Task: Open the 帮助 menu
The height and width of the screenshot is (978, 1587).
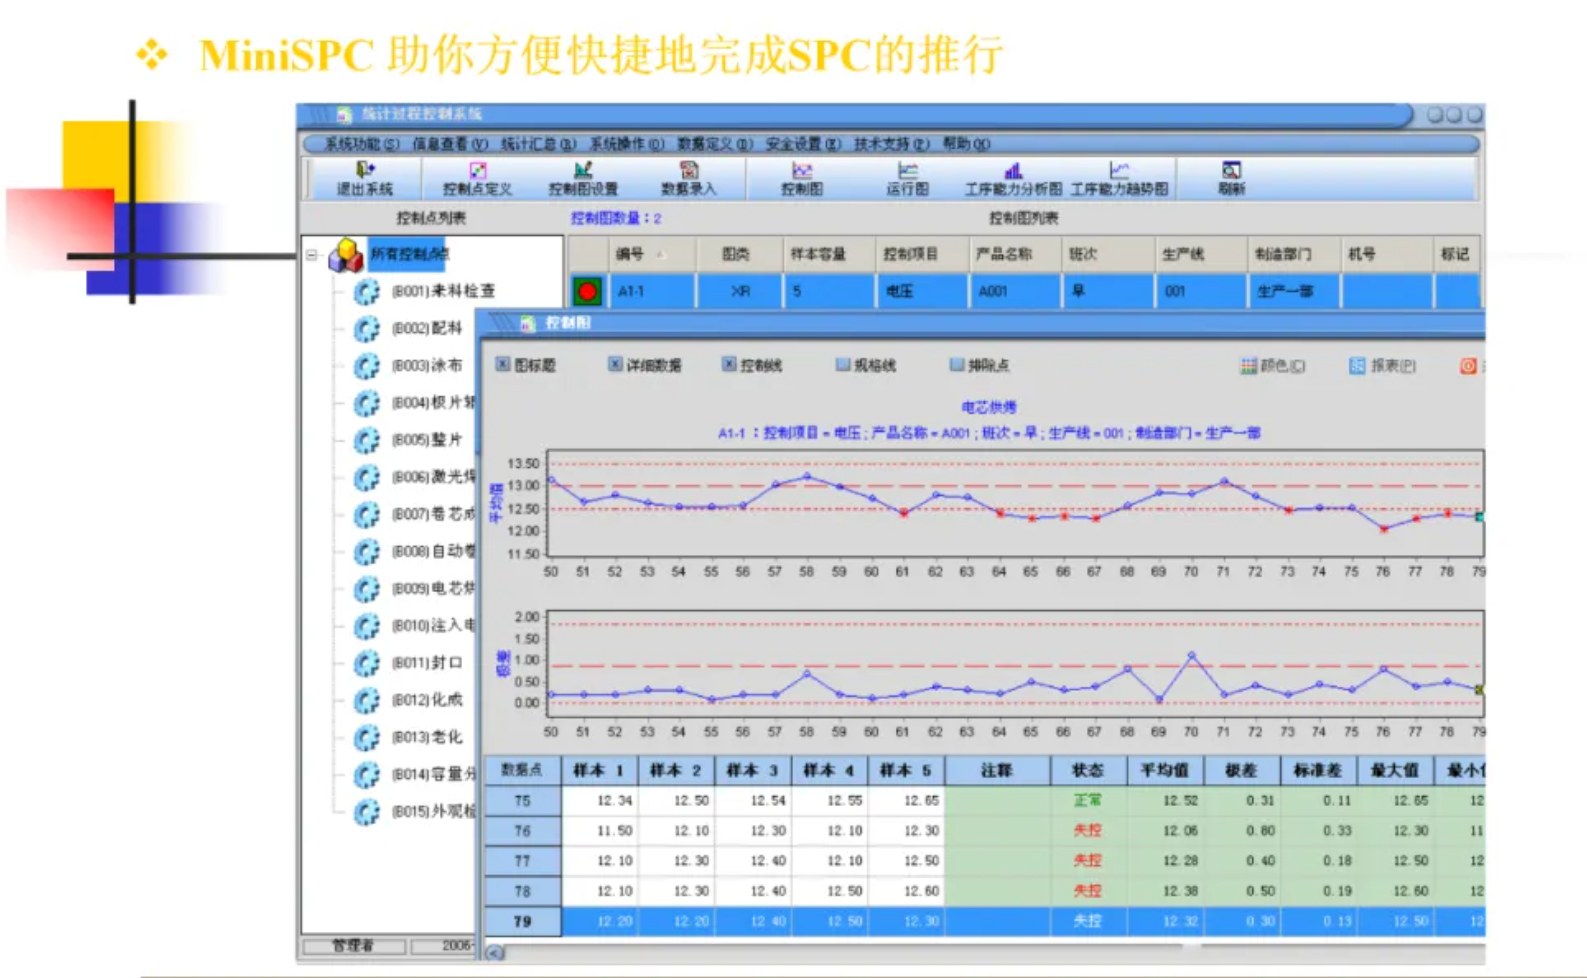Action: (966, 144)
